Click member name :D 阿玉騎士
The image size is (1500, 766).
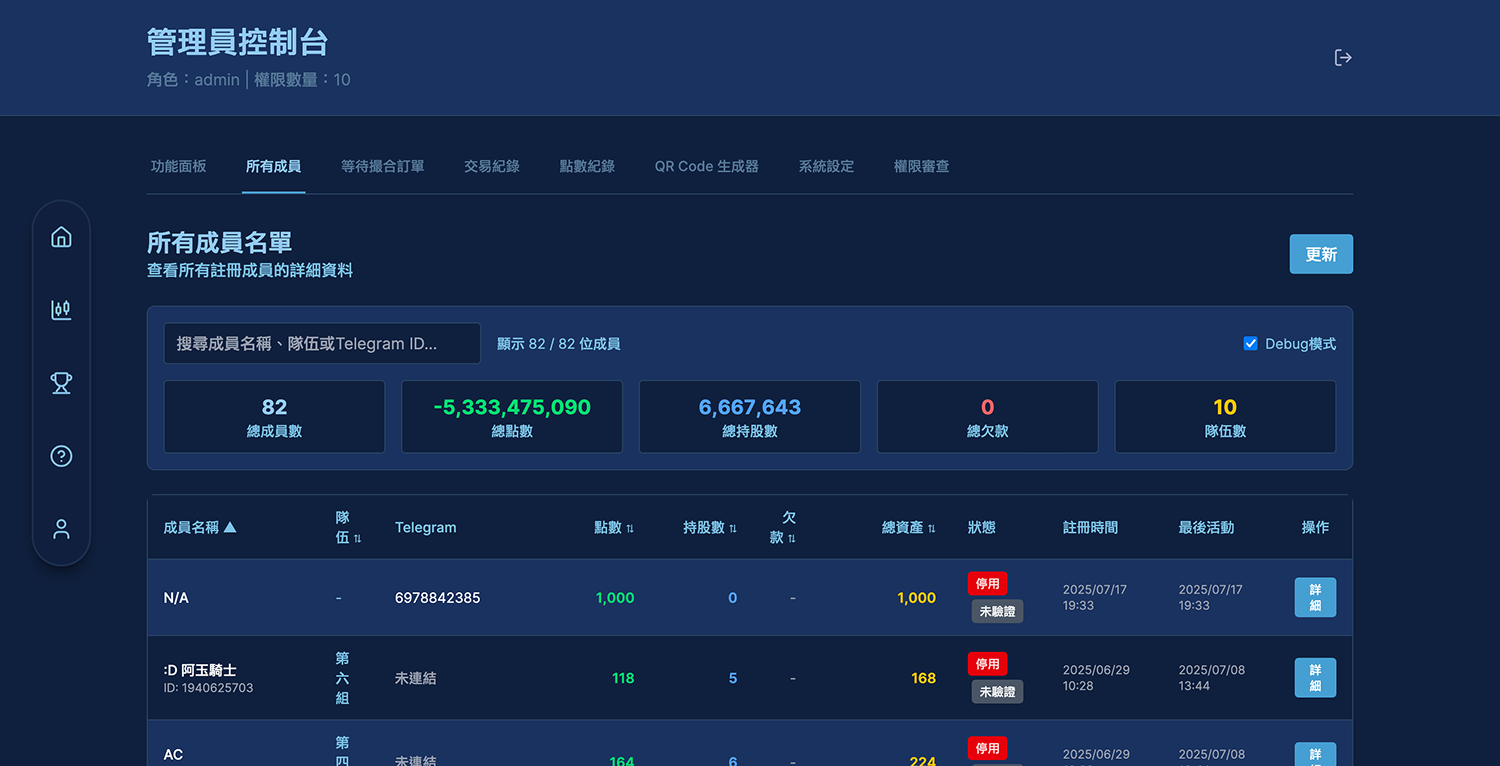click(x=200, y=670)
